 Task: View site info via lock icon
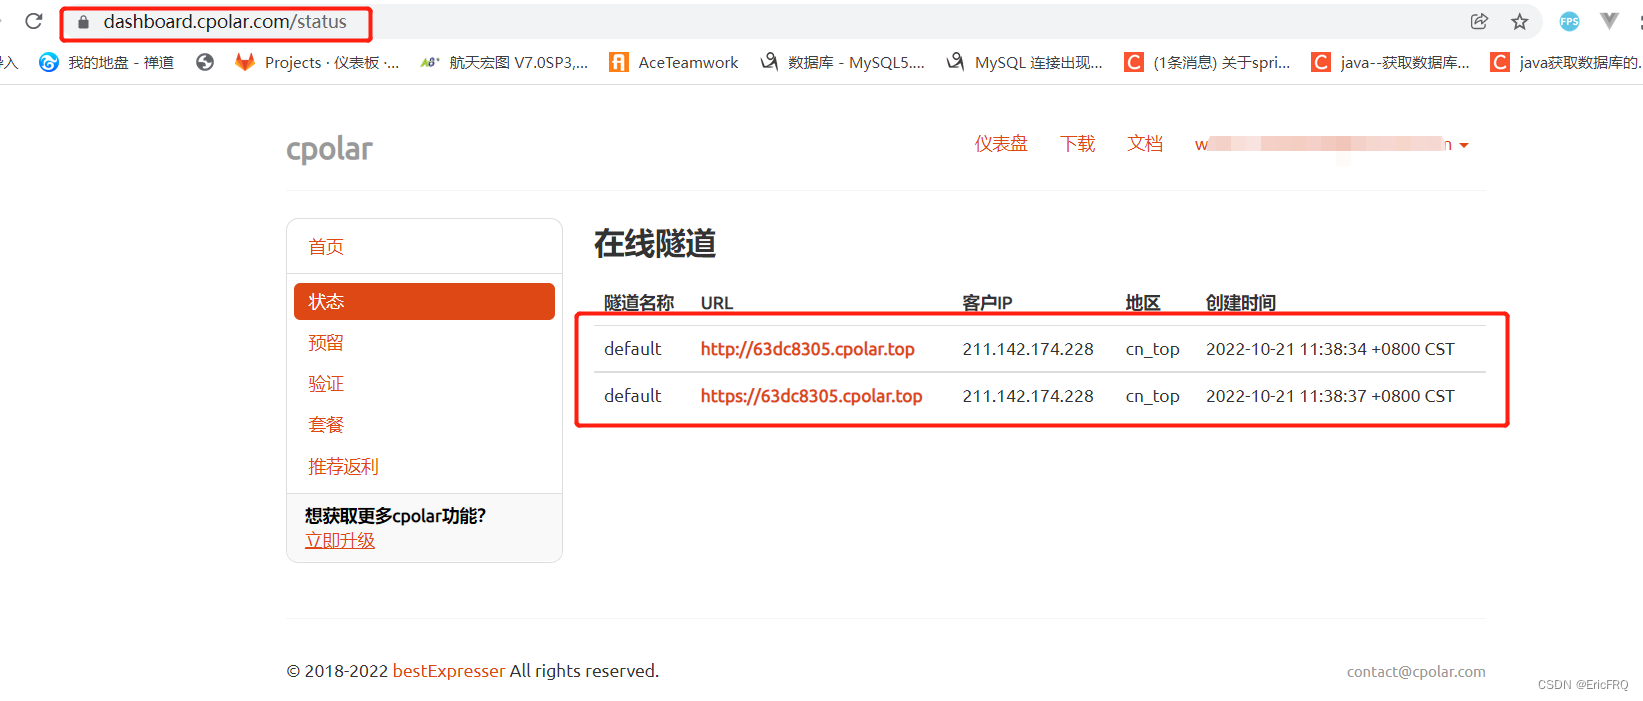tap(84, 22)
